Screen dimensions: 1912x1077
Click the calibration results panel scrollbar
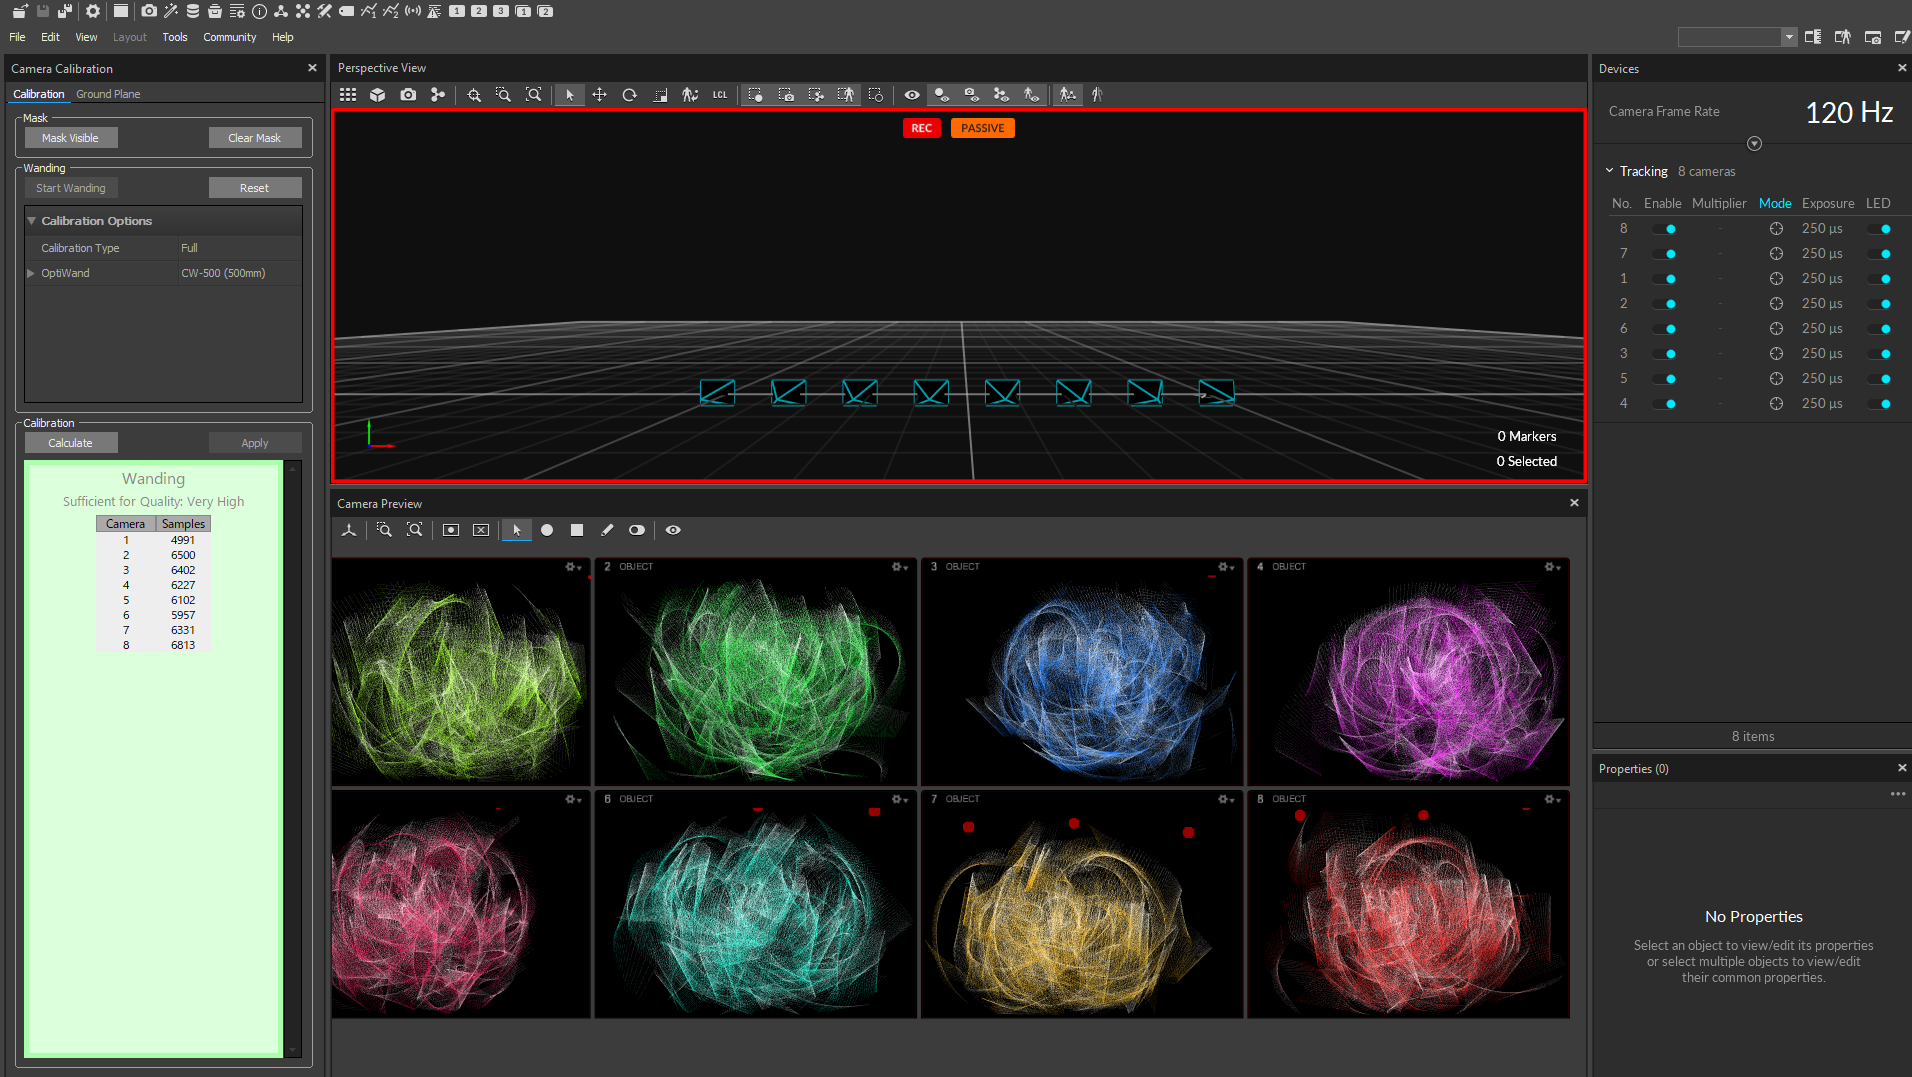pyautogui.click(x=293, y=757)
